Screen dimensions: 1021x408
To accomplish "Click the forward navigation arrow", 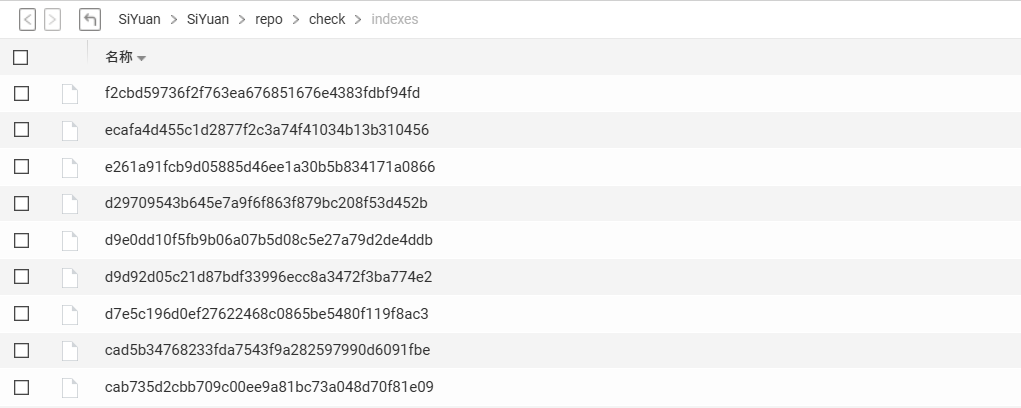I will (52, 19).
